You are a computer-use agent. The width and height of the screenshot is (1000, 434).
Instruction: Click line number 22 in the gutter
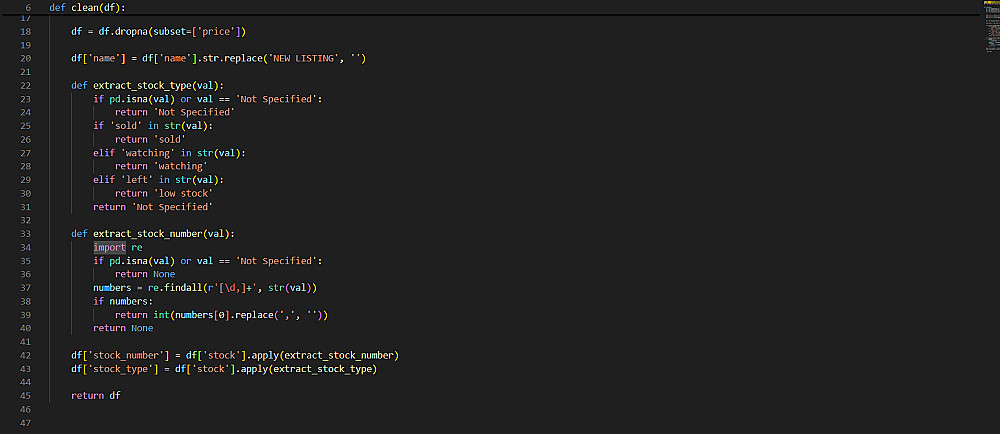click(x=26, y=85)
